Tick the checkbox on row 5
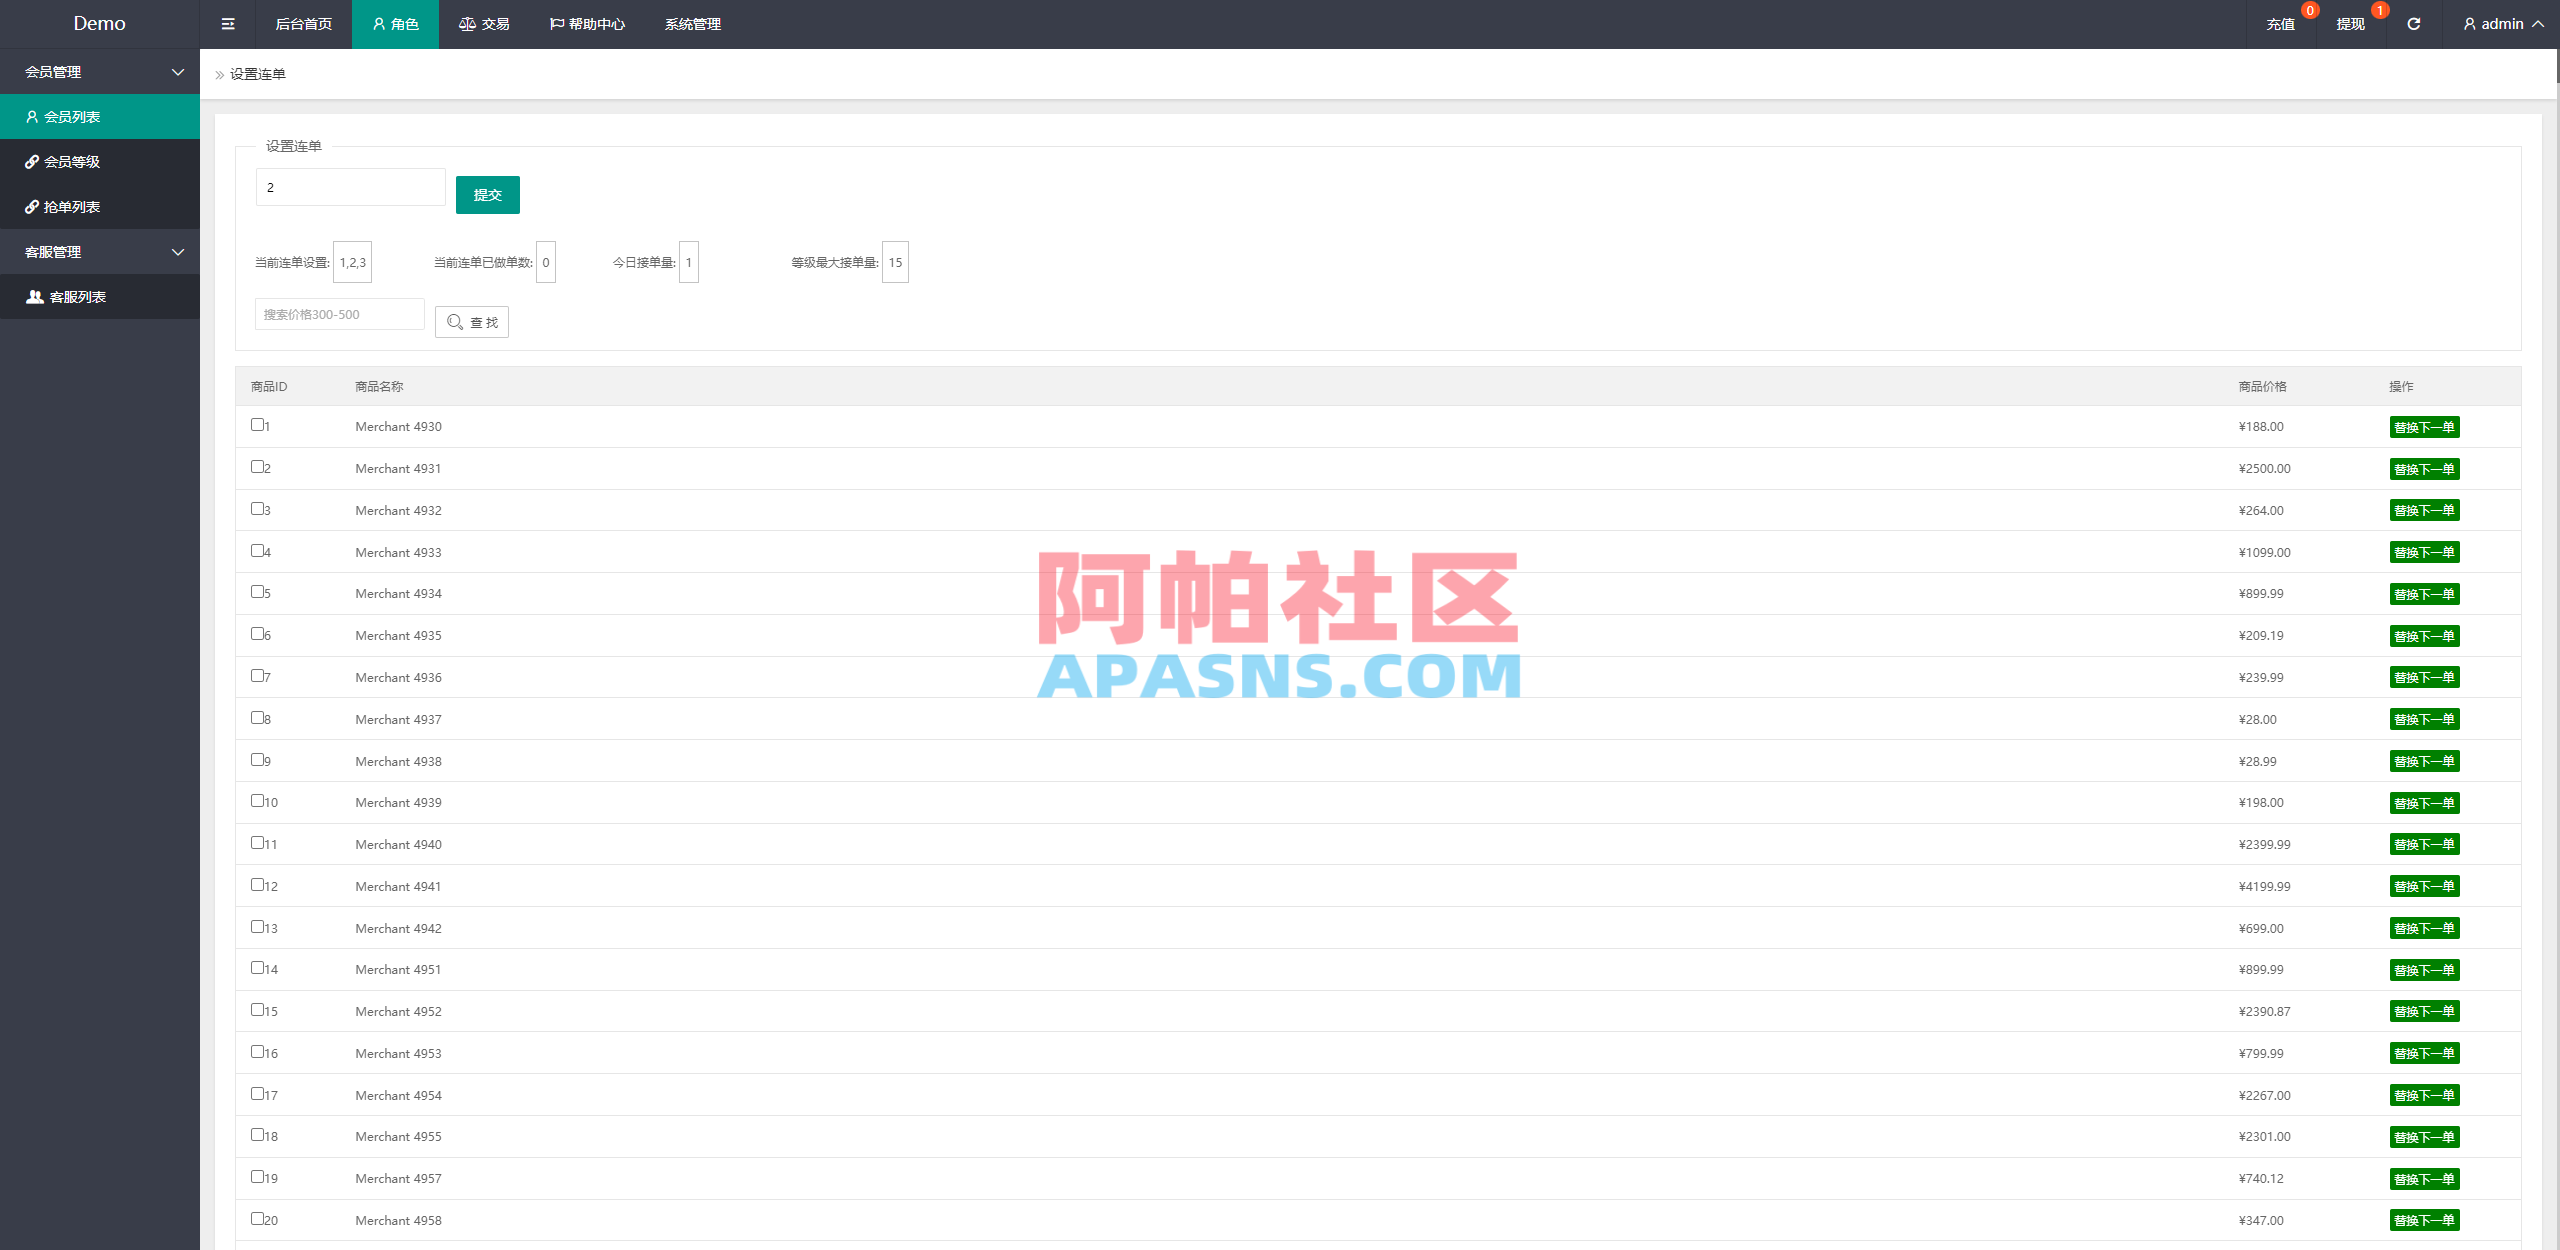2560x1250 pixels. (x=257, y=591)
